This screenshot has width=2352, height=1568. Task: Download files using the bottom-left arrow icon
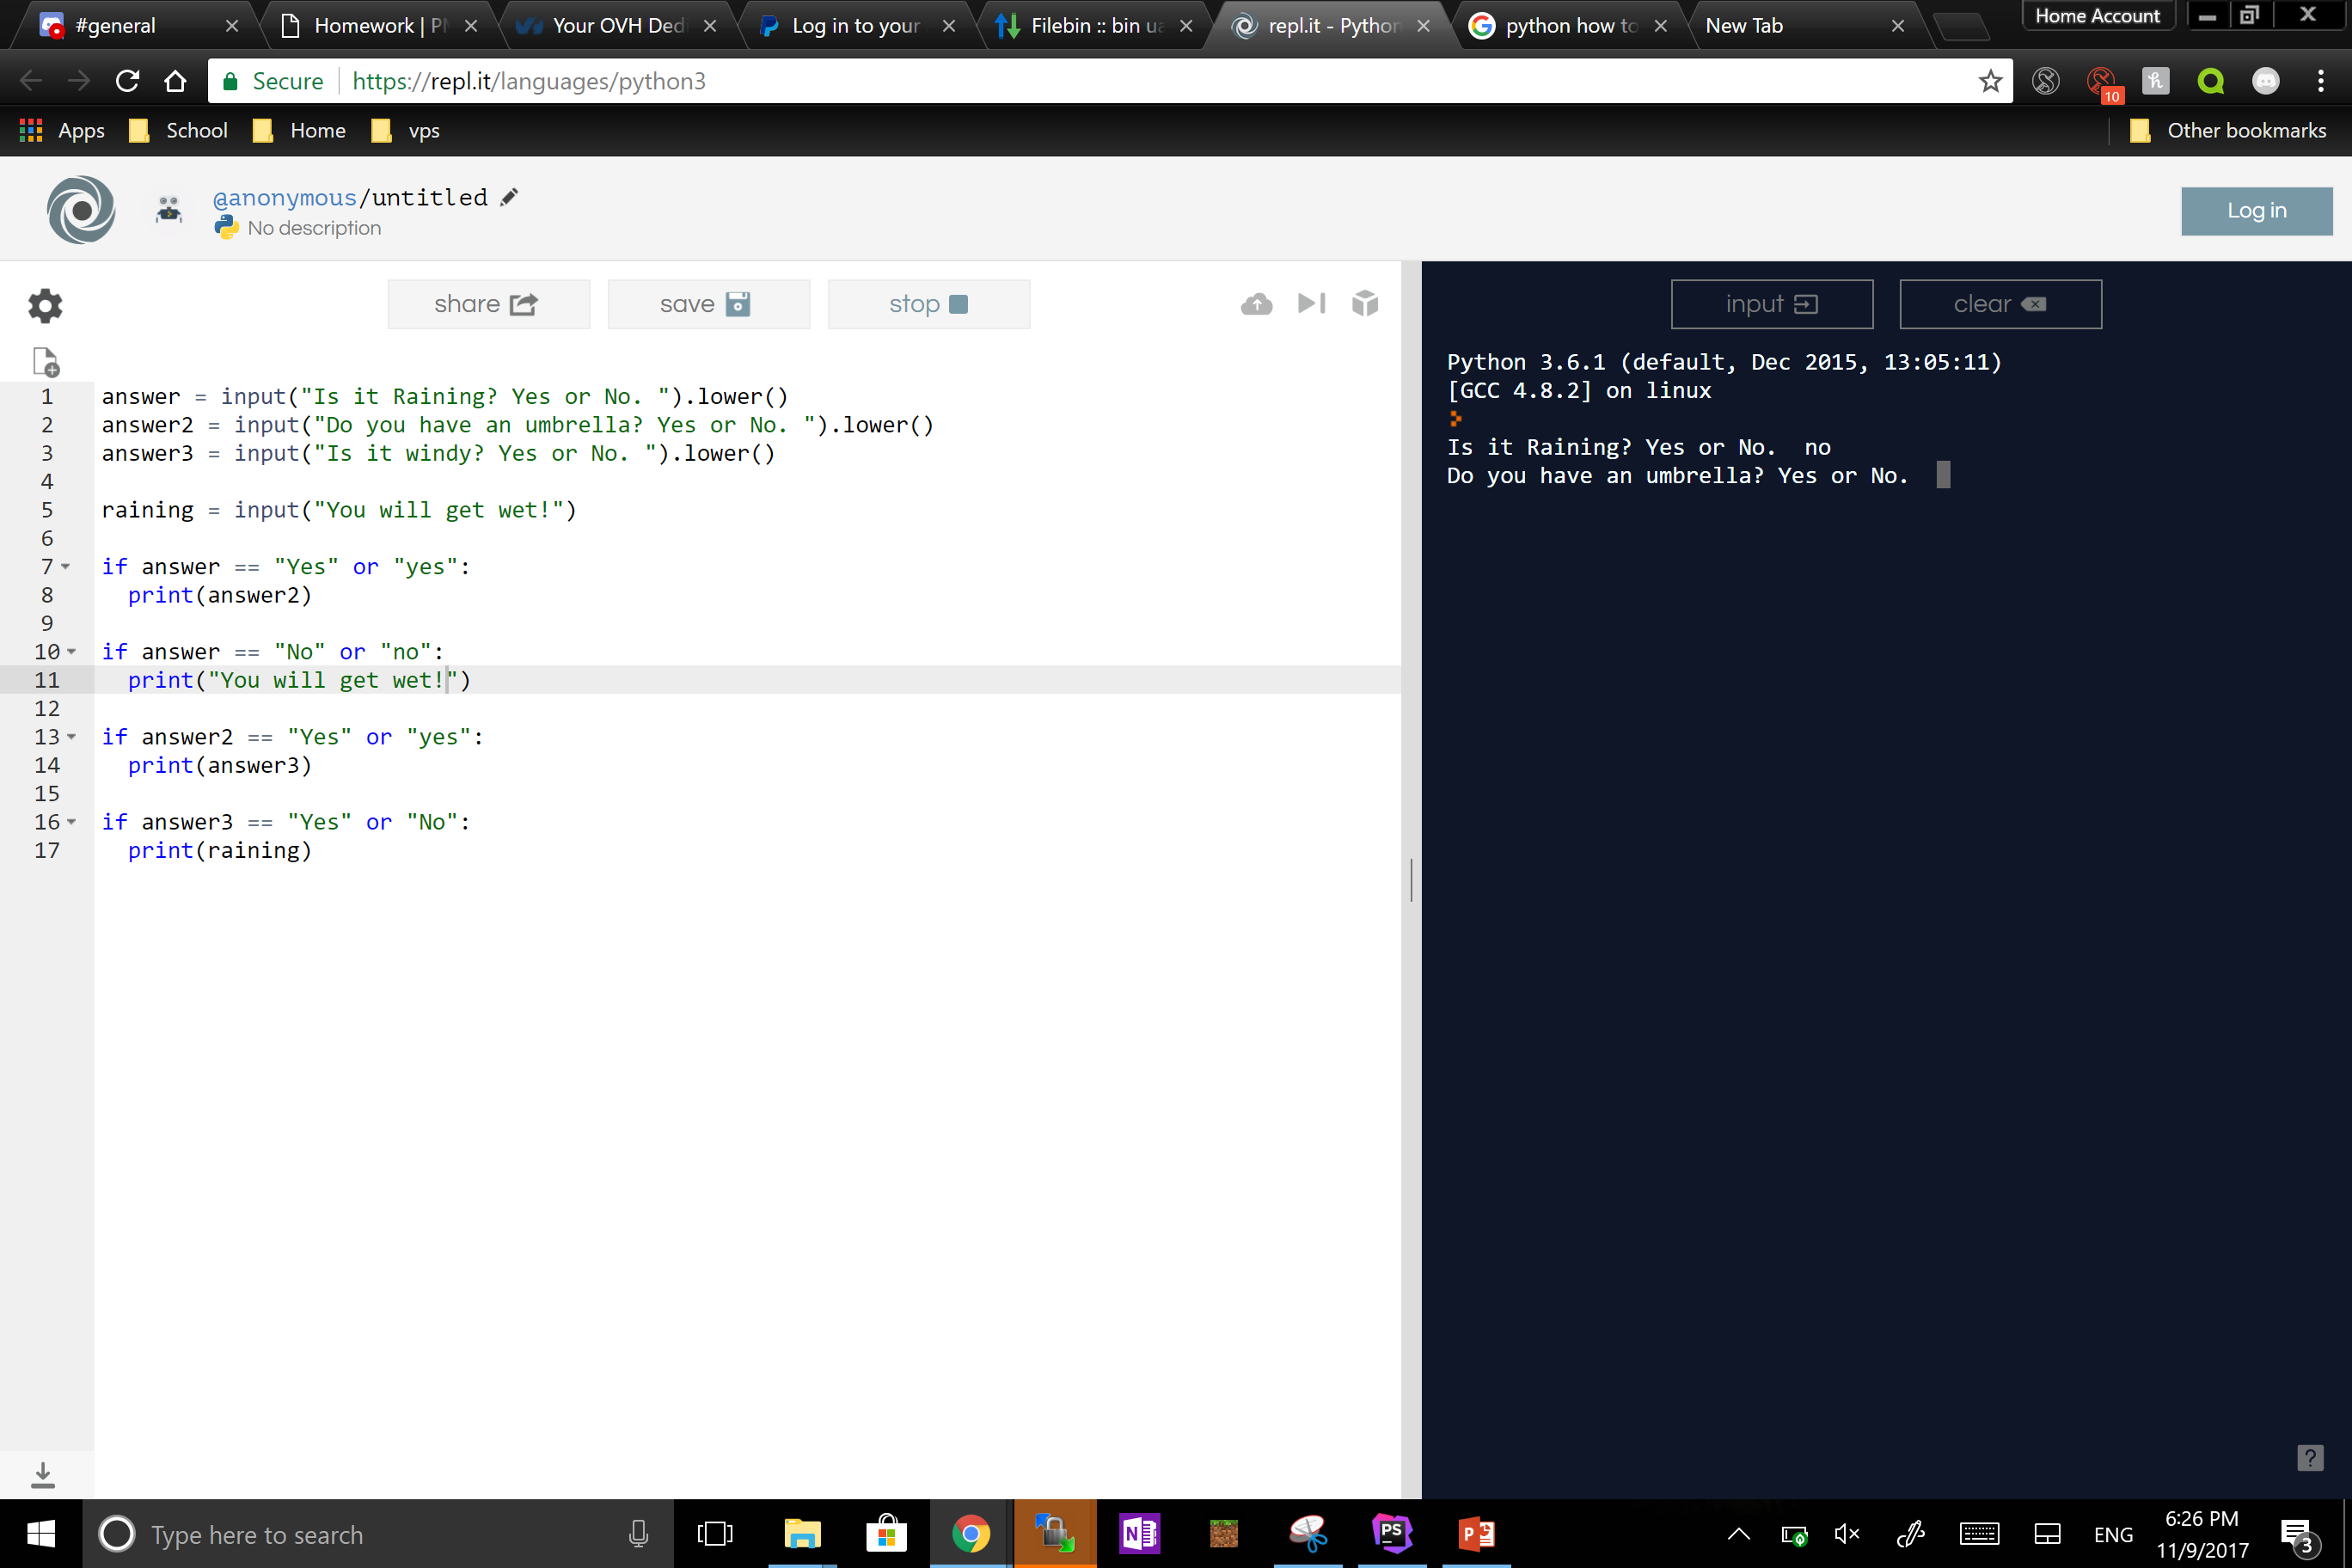point(43,1475)
